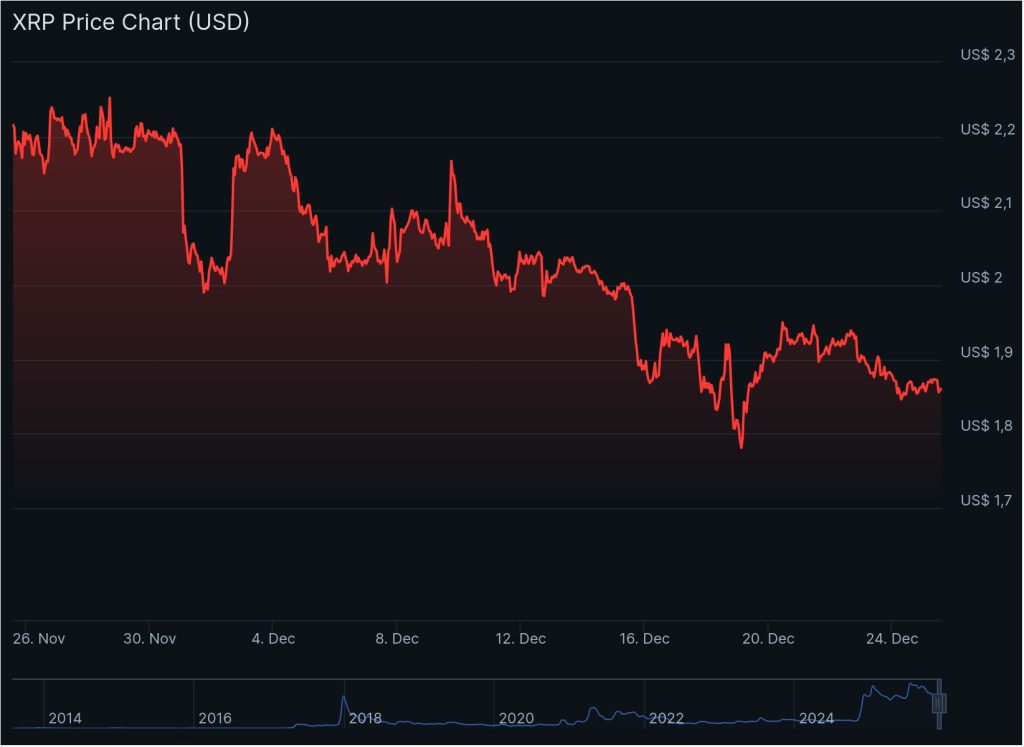Click the 'US$ 1,9' axis label
The height and width of the screenshot is (747, 1024).
986,352
